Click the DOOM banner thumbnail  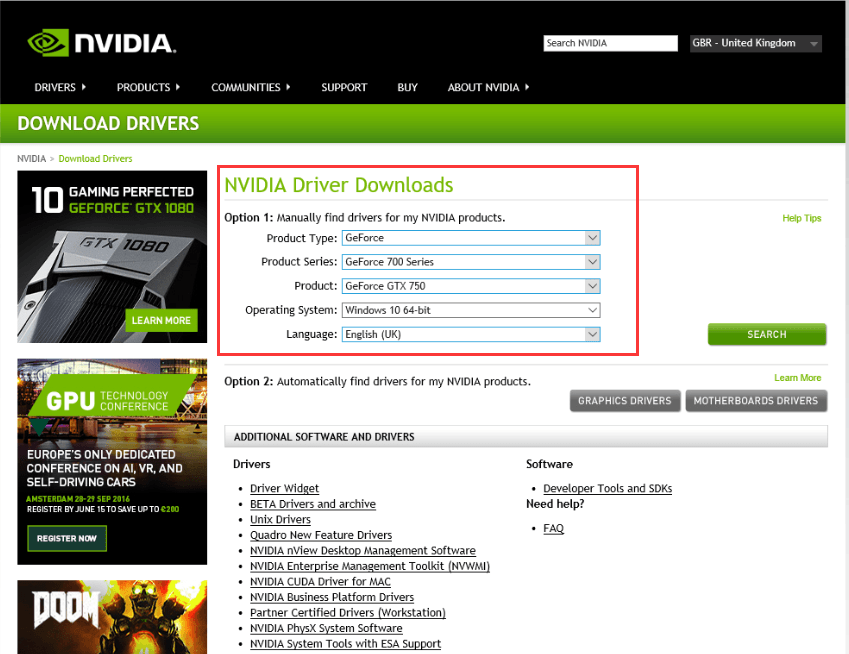(x=112, y=617)
